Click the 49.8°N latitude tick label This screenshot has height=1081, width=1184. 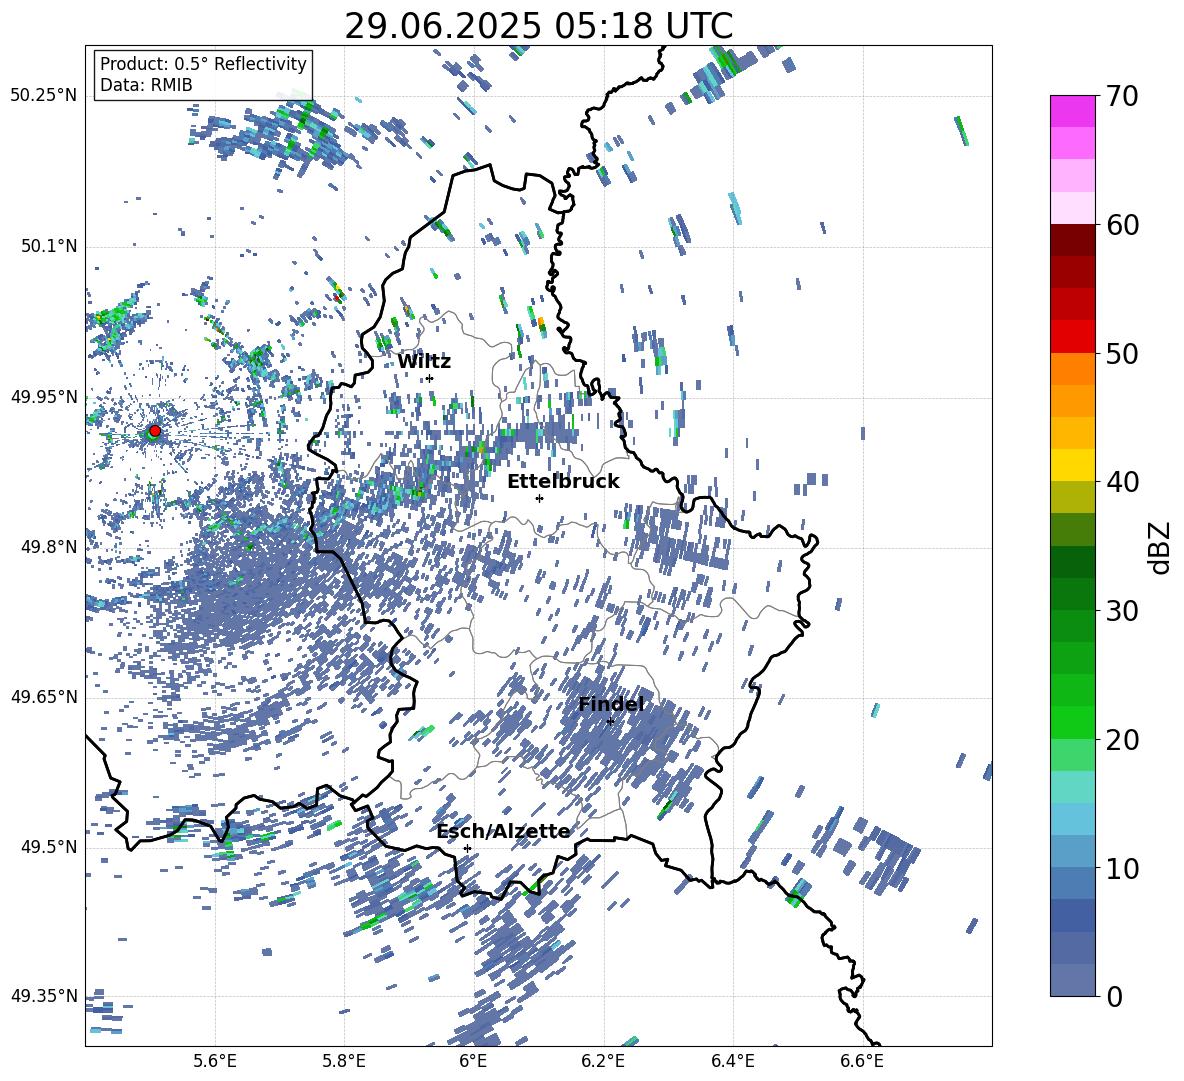[x=50, y=547]
